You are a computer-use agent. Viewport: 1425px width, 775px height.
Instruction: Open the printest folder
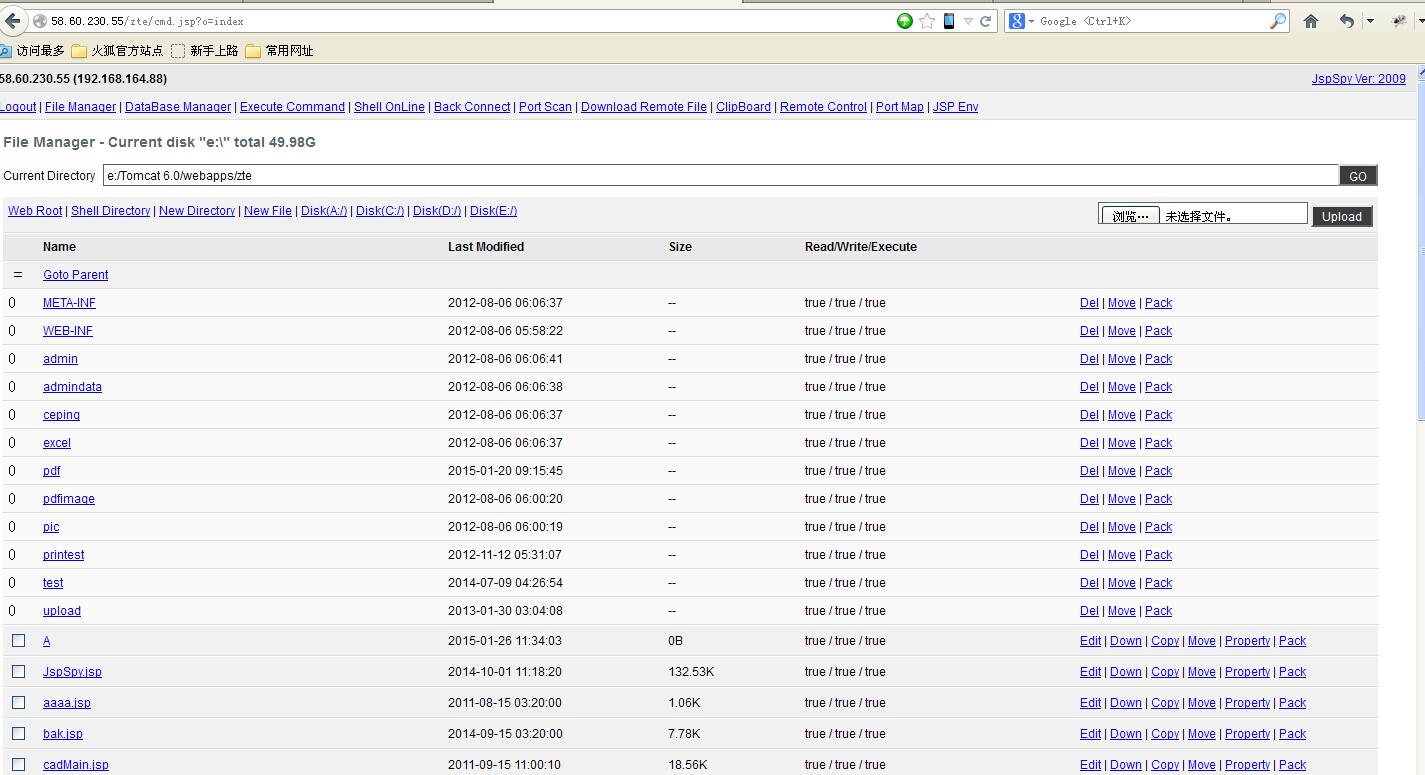click(64, 555)
